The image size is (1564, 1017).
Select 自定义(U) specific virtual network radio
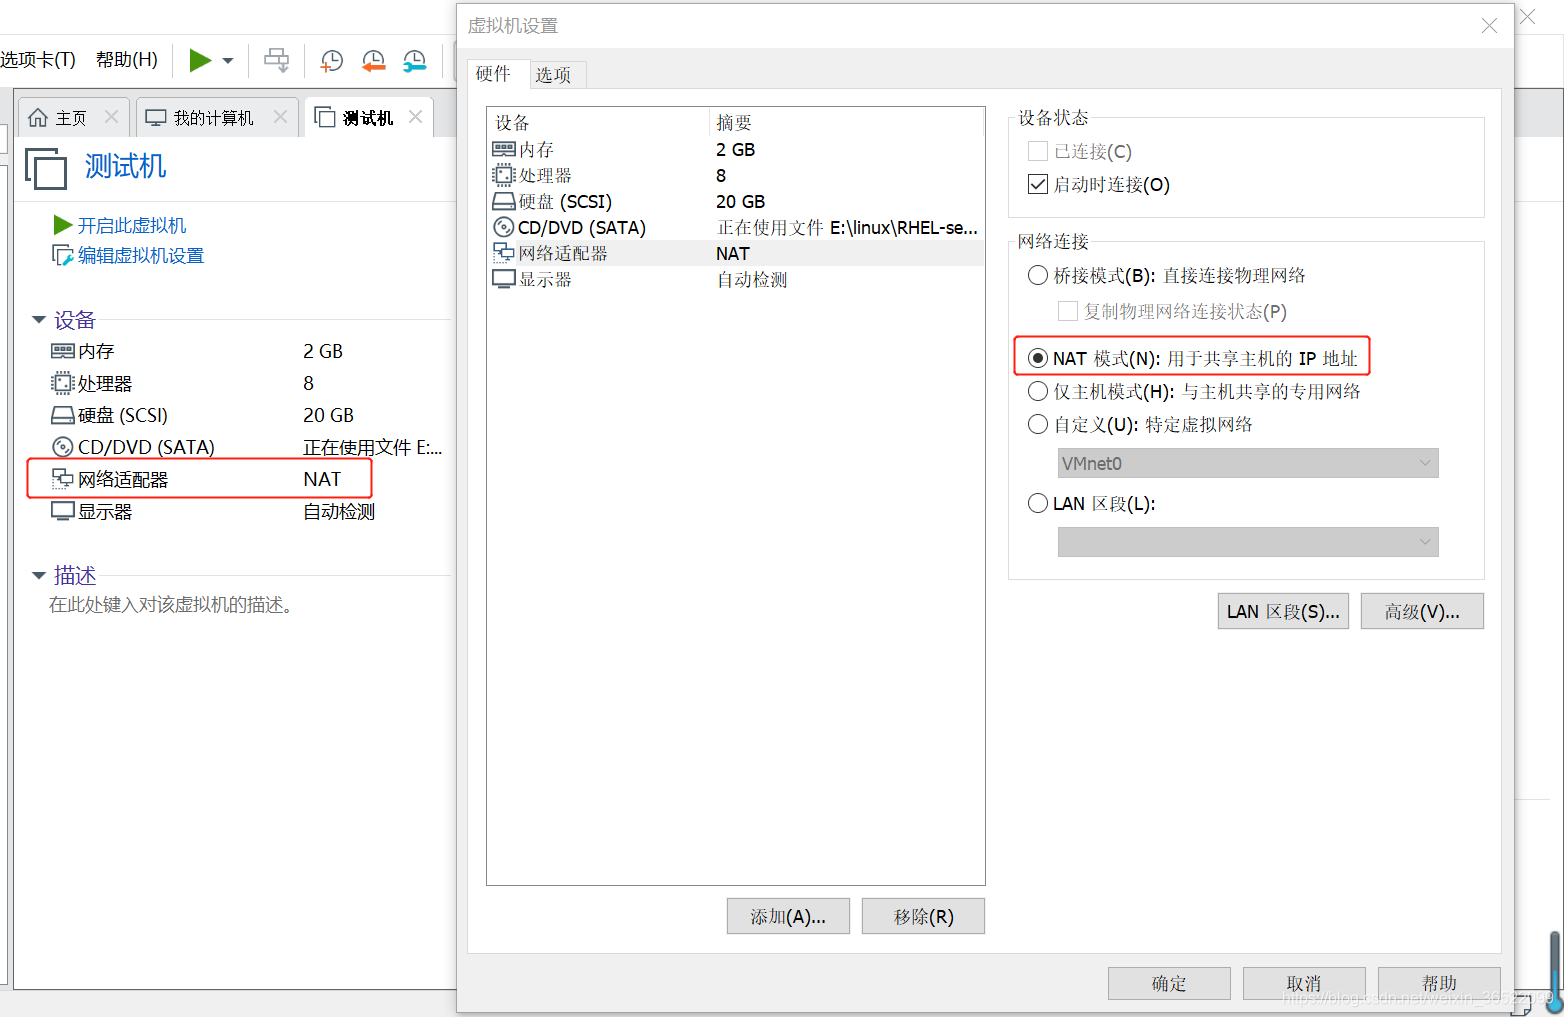coord(1038,424)
